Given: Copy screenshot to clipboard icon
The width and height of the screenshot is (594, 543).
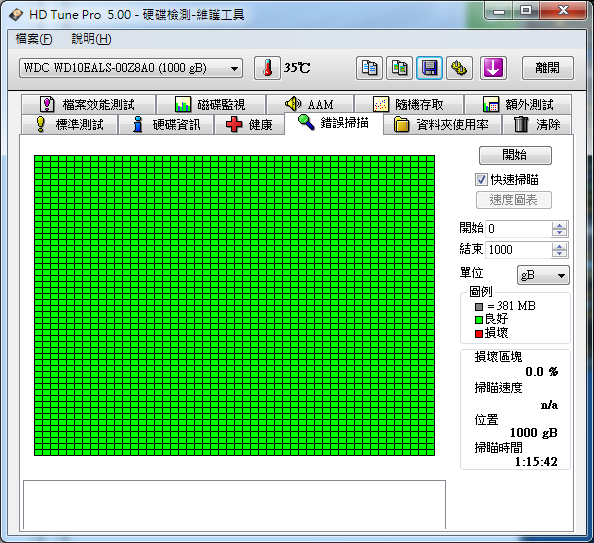Looking at the screenshot, I should tap(399, 68).
